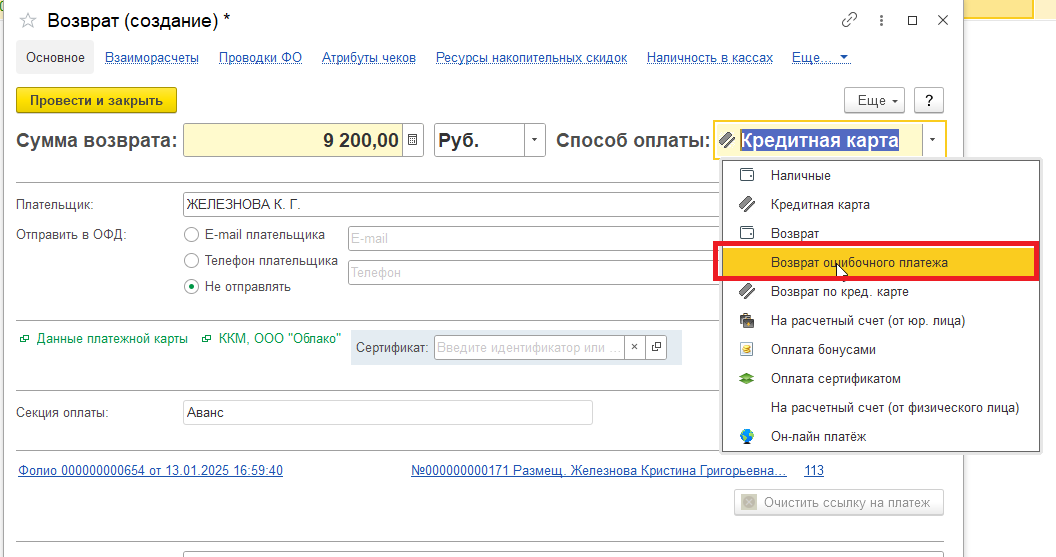Select Телефон плательщика radio button
The image size is (1056, 557).
[191, 261]
